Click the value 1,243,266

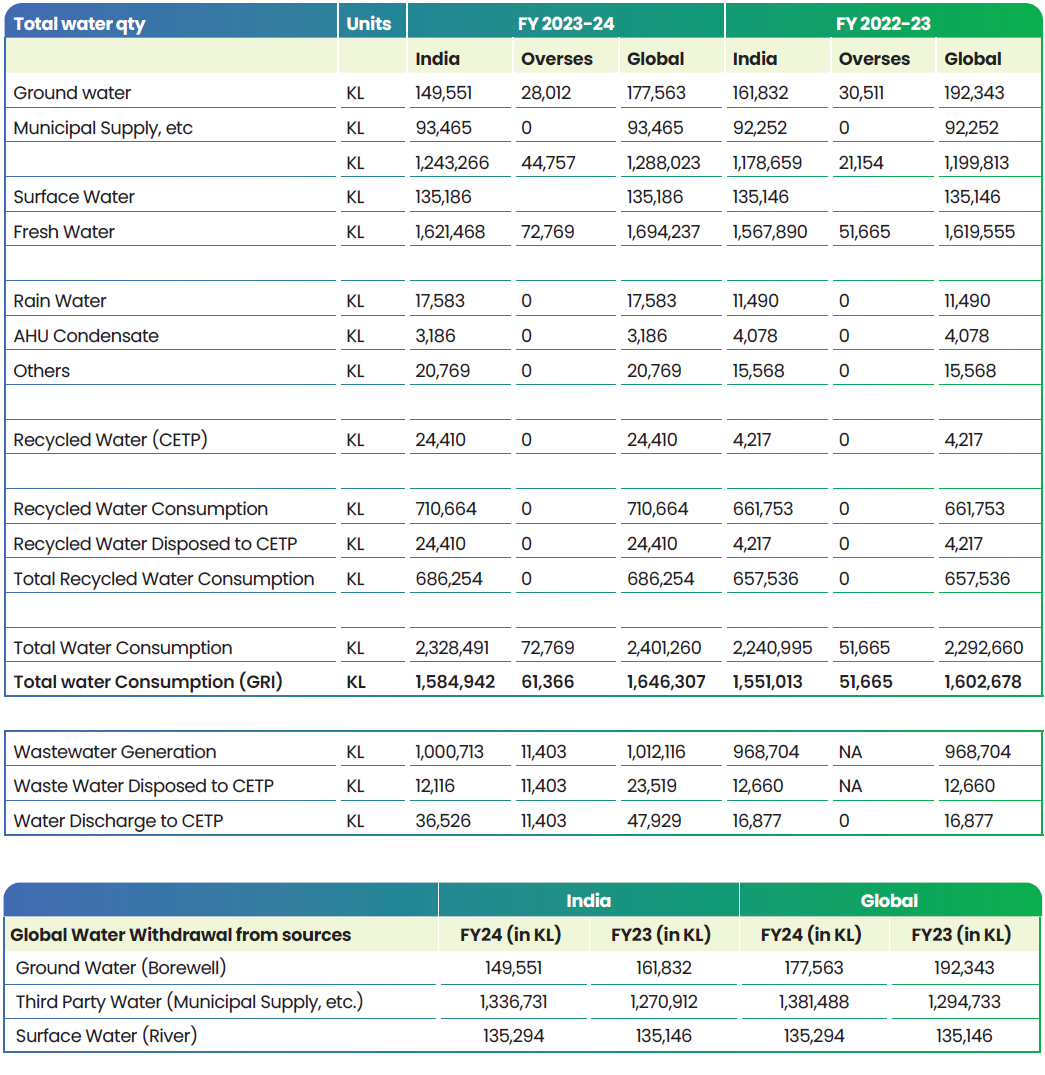coord(452,163)
